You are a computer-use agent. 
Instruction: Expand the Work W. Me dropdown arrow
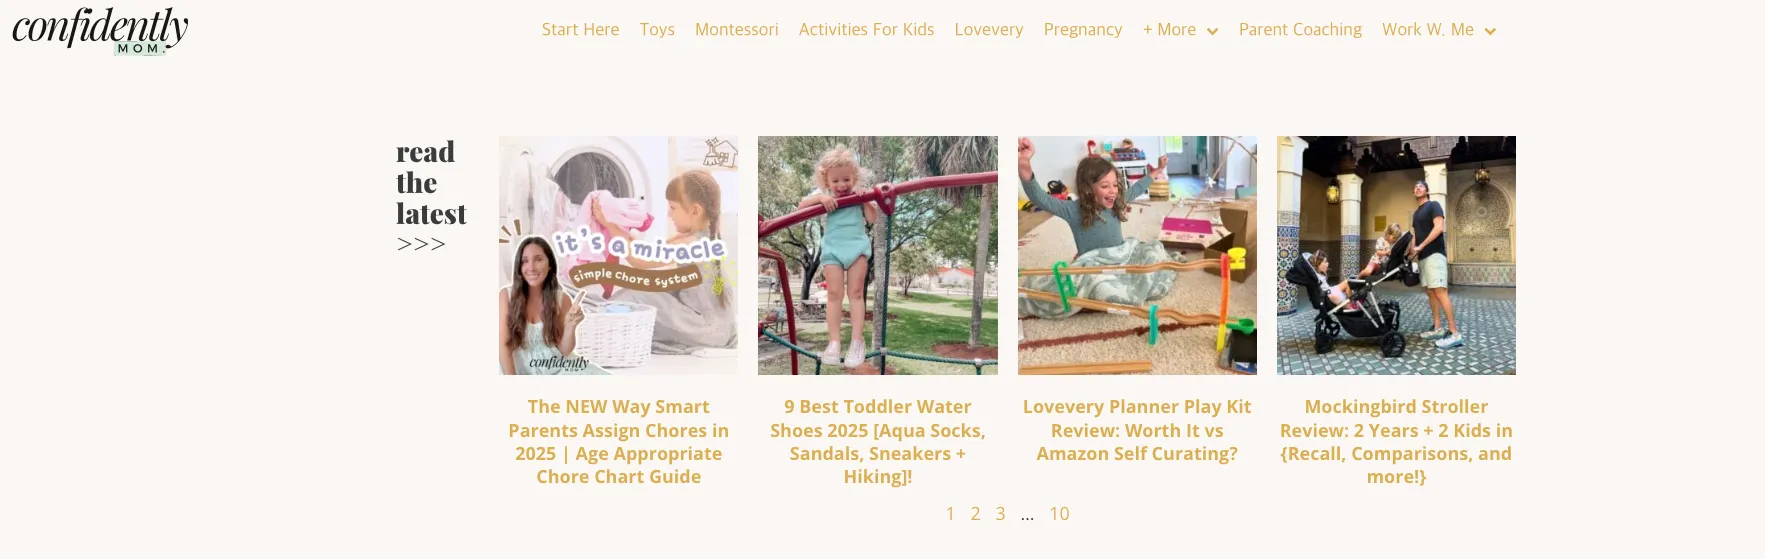(1490, 31)
